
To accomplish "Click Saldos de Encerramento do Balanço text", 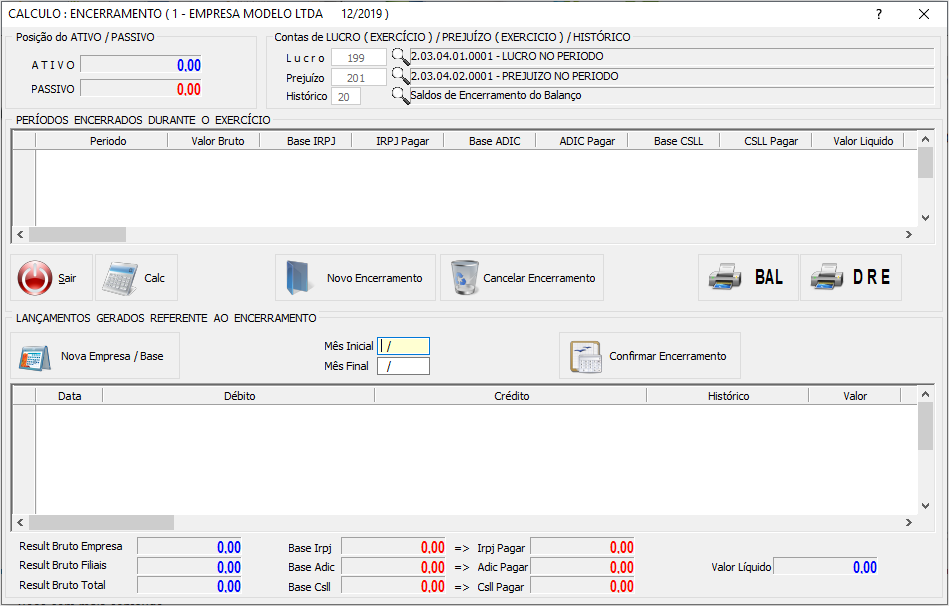I will coord(496,95).
